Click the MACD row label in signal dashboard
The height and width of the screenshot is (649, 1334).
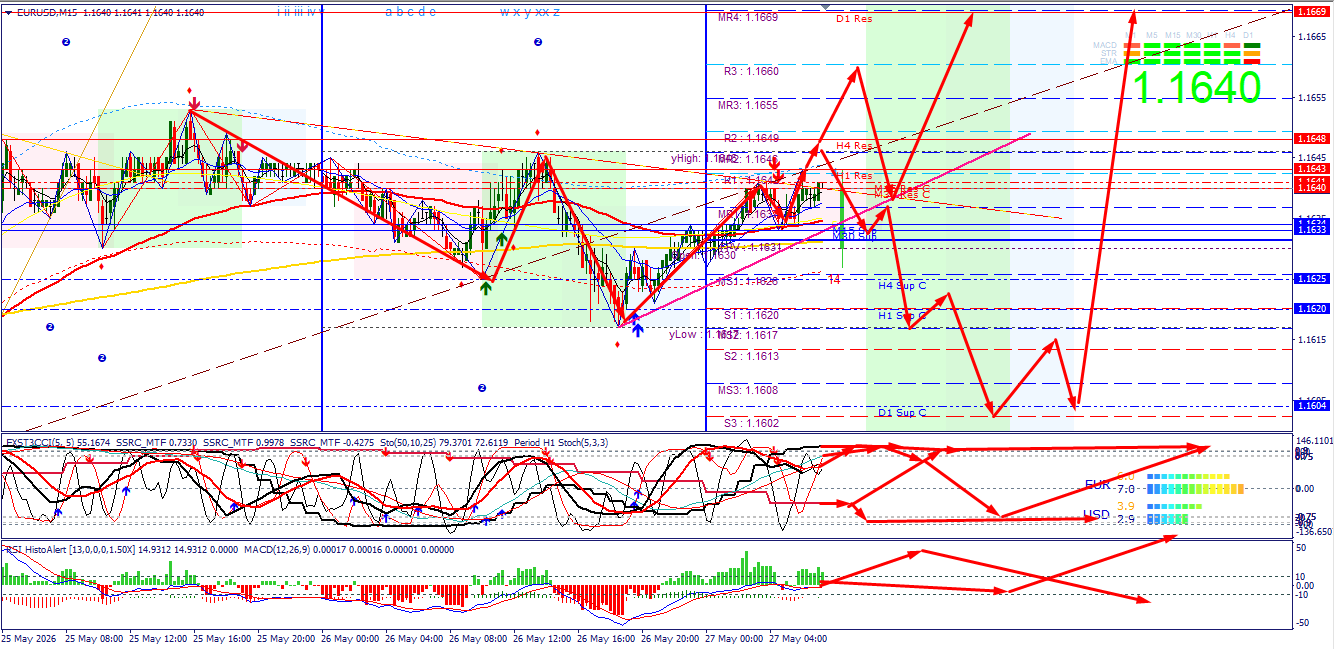1105,45
